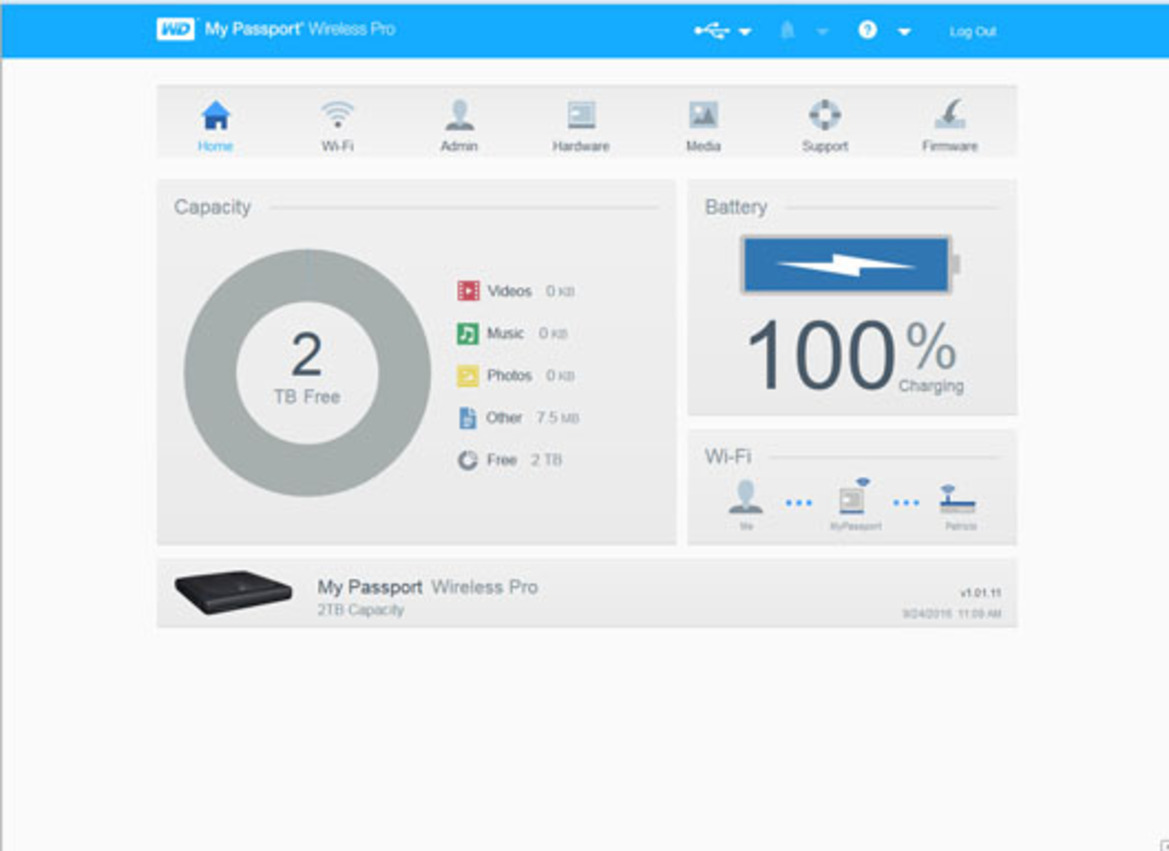This screenshot has width=1169, height=851.
Task: Click the charging battery graphic
Action: coord(849,265)
